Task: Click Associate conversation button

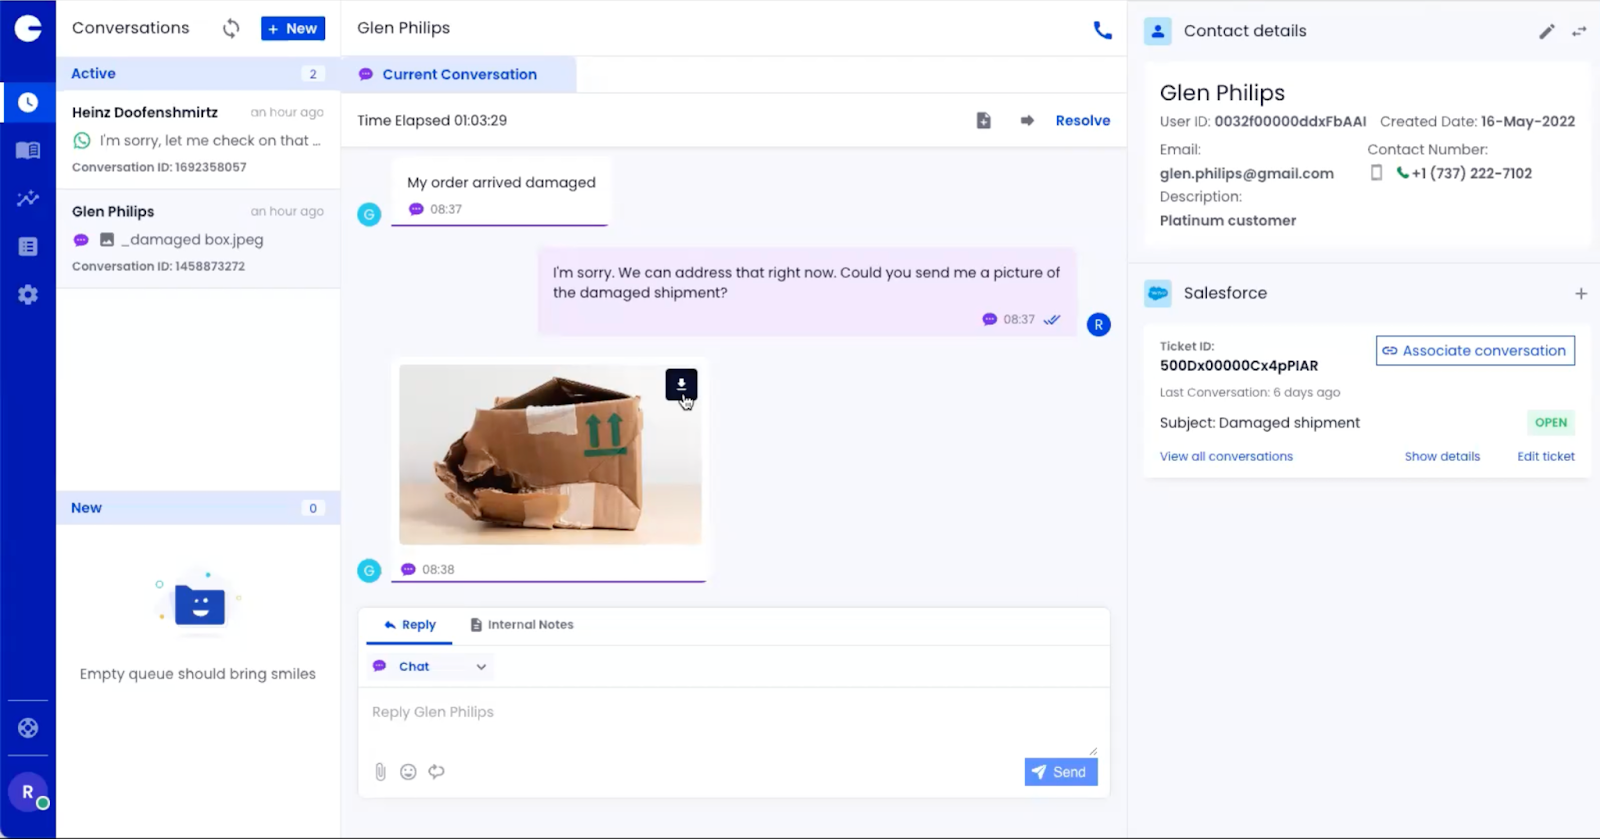Action: [x=1475, y=351]
